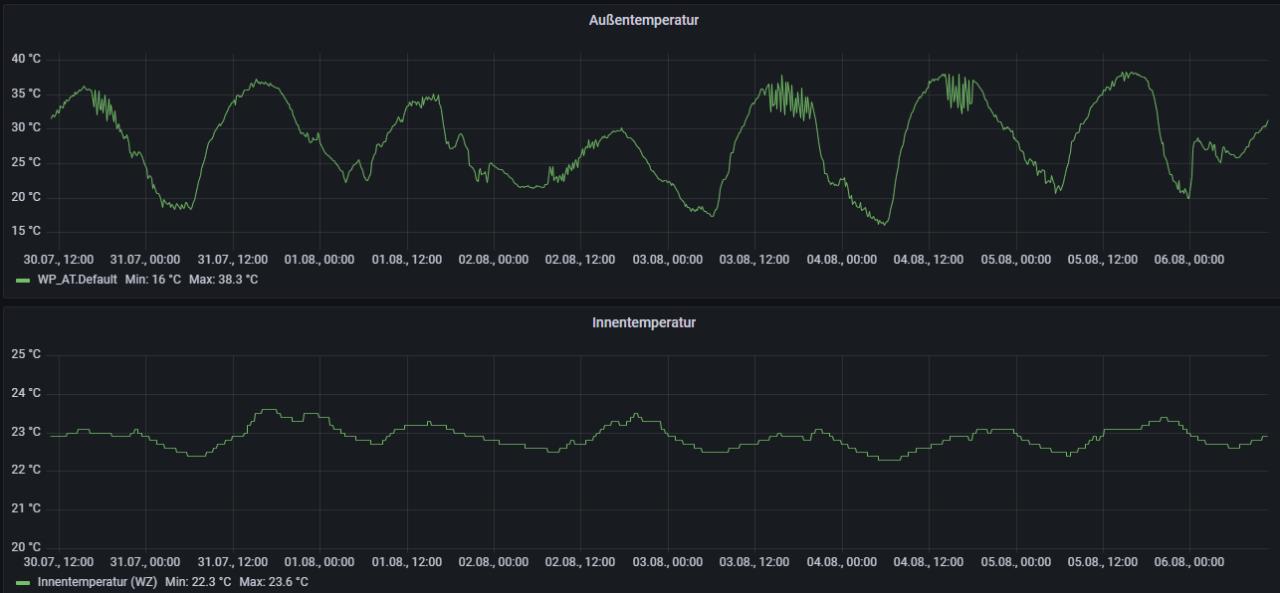Click '06.08., 00:00' under Außentemperatur chart
This screenshot has width=1280, height=593.
tap(1190, 259)
